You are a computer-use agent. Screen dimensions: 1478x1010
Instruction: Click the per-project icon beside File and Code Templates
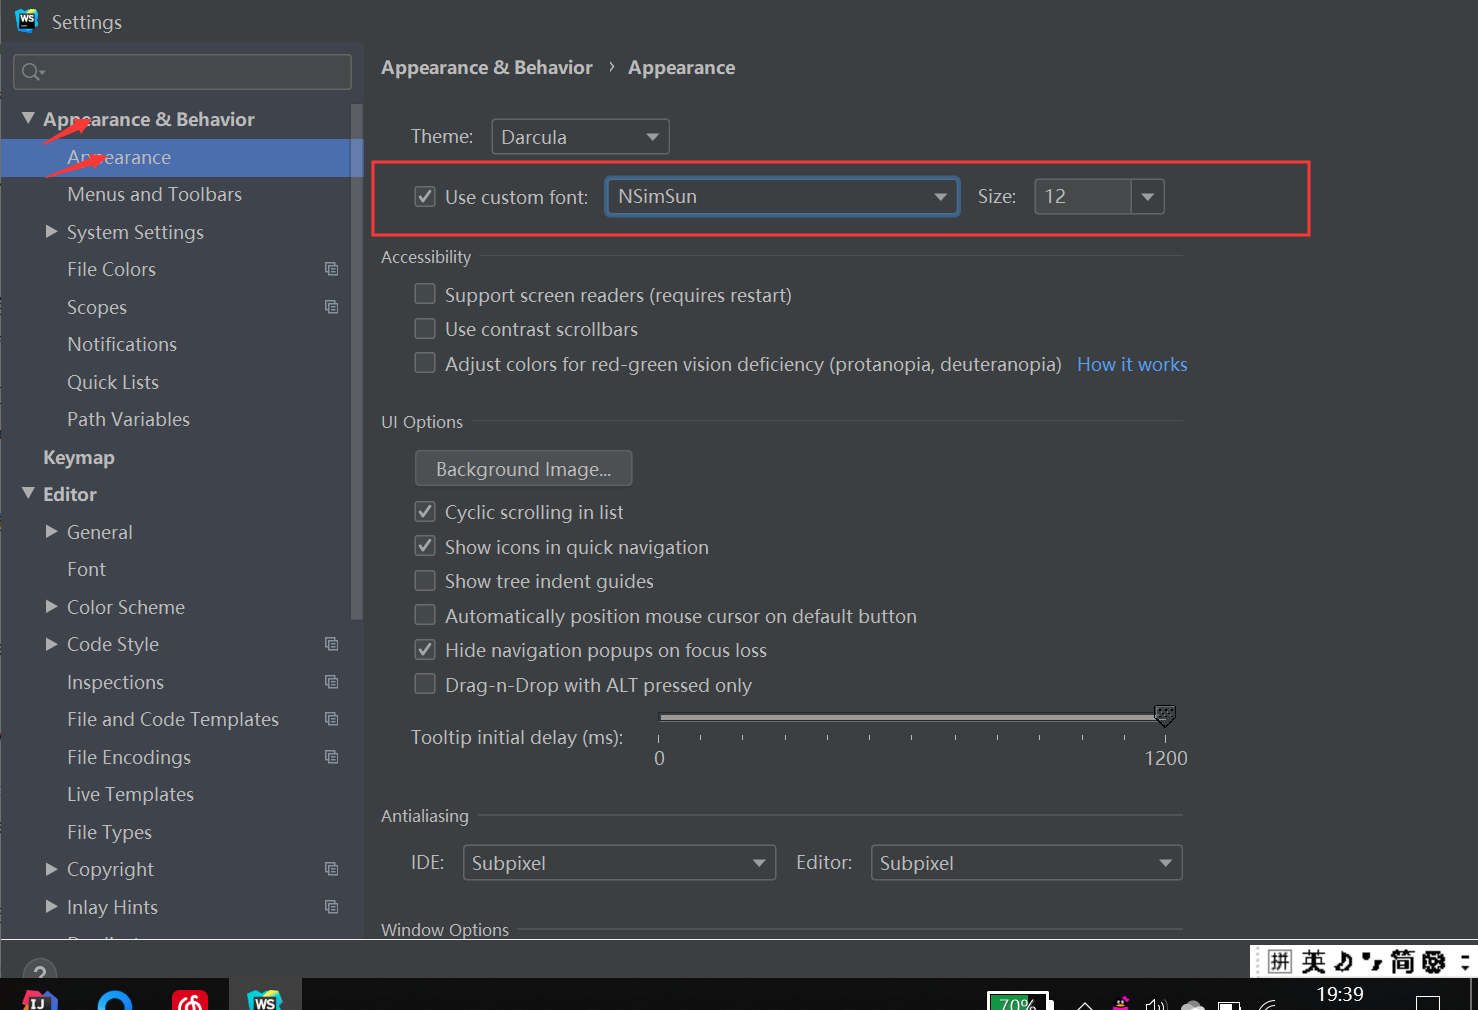[332, 719]
